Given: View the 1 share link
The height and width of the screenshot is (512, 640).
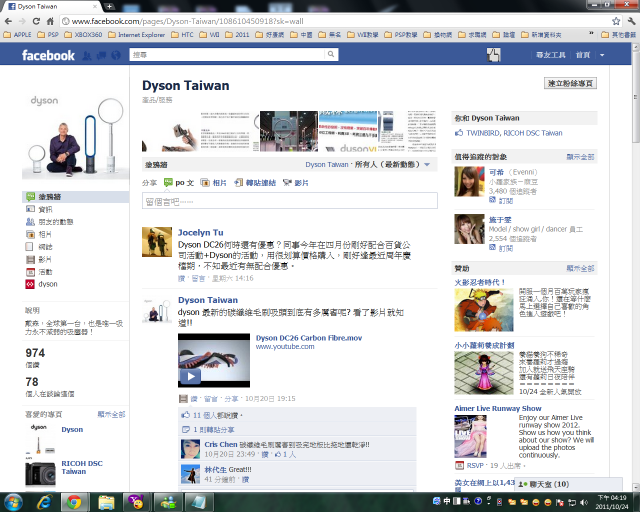Looking at the screenshot, I should click(x=213, y=430).
